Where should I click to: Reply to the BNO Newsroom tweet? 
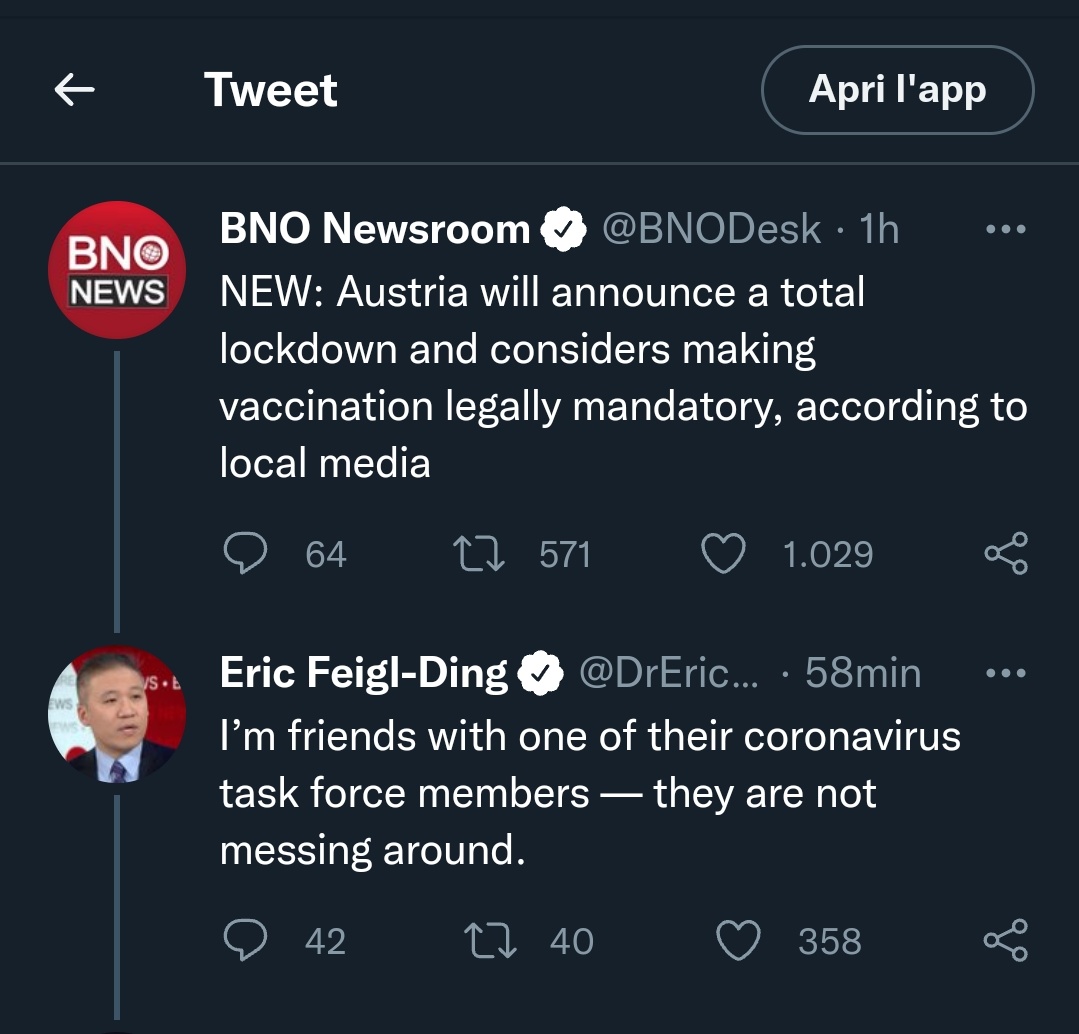(244, 554)
